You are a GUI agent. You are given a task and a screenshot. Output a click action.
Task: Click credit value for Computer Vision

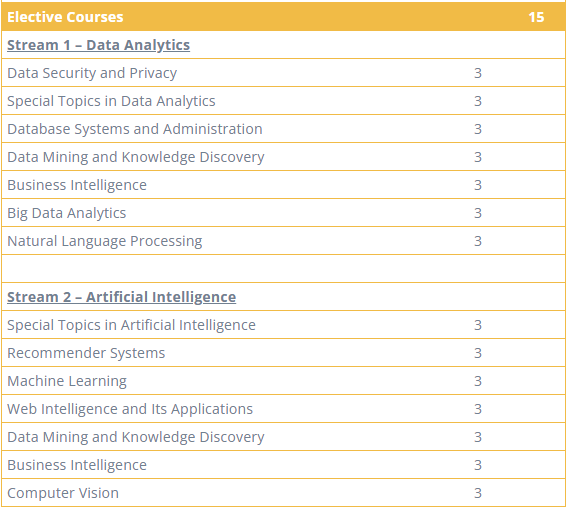coord(478,493)
